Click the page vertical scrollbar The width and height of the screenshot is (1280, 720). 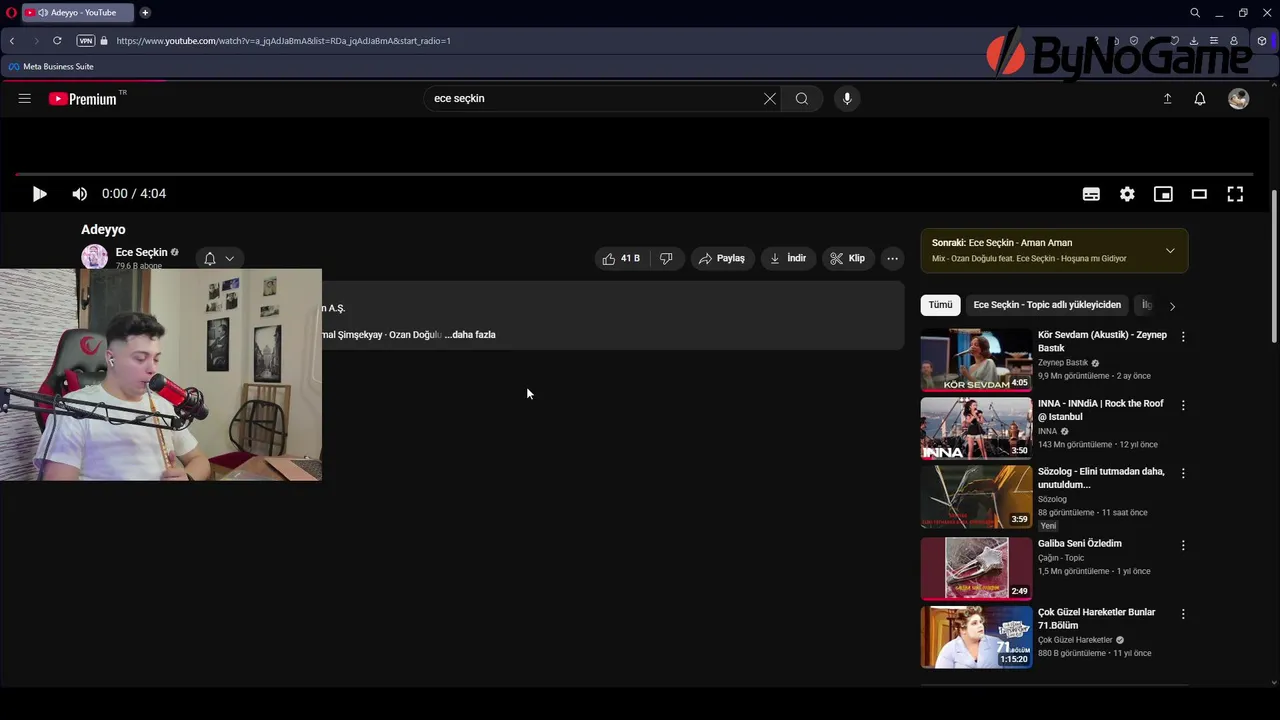pyautogui.click(x=1274, y=266)
